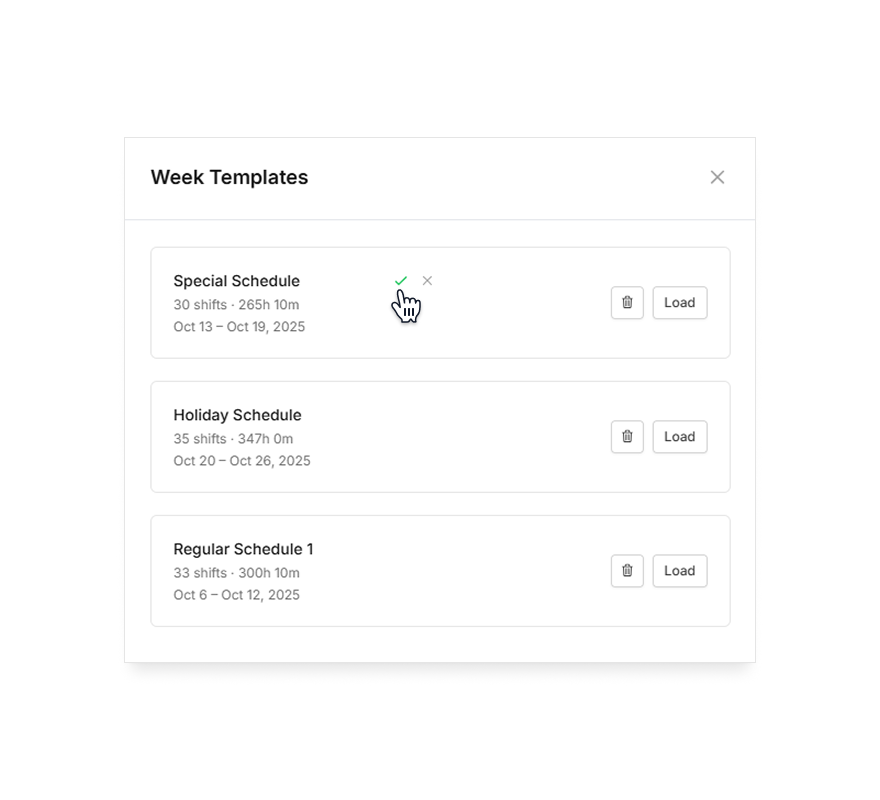Click the Oct 20 – Oct 26 date range
Screen dimensions: 880x800
[x=242, y=461]
